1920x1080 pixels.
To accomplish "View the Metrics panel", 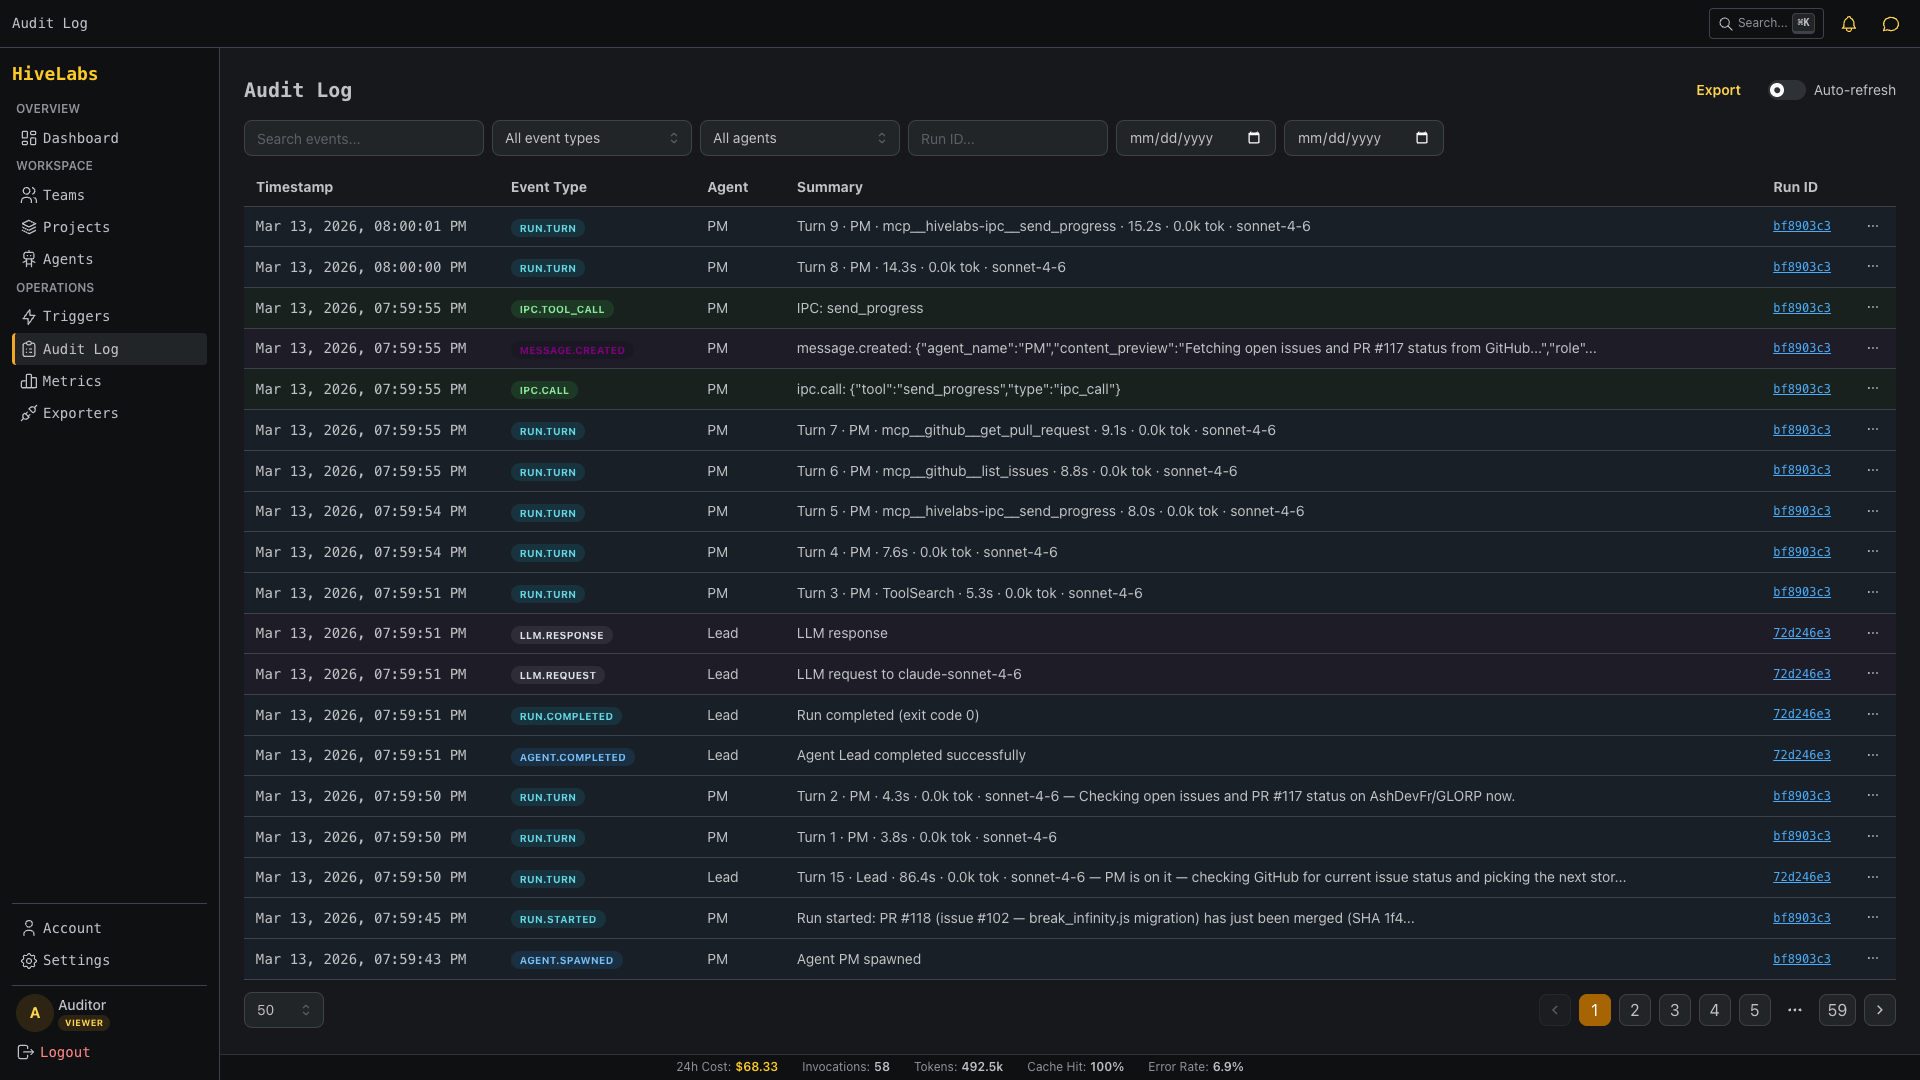I will (71, 381).
